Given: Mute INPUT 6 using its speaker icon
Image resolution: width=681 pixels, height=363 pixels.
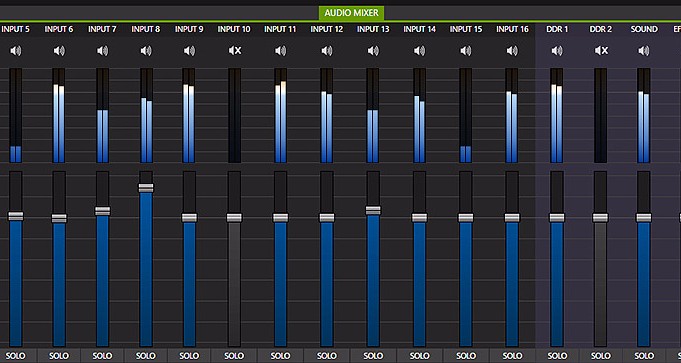Looking at the screenshot, I should click(x=59, y=51).
